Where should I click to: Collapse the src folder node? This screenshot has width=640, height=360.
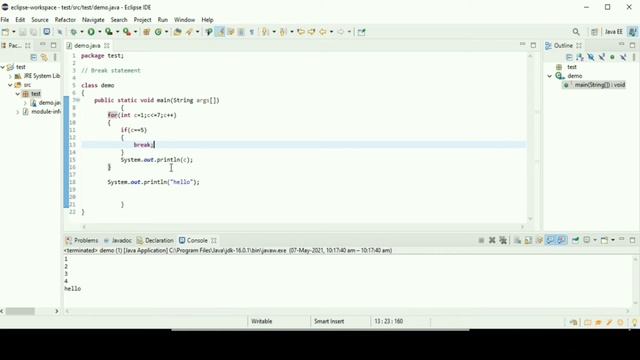(x=10, y=85)
